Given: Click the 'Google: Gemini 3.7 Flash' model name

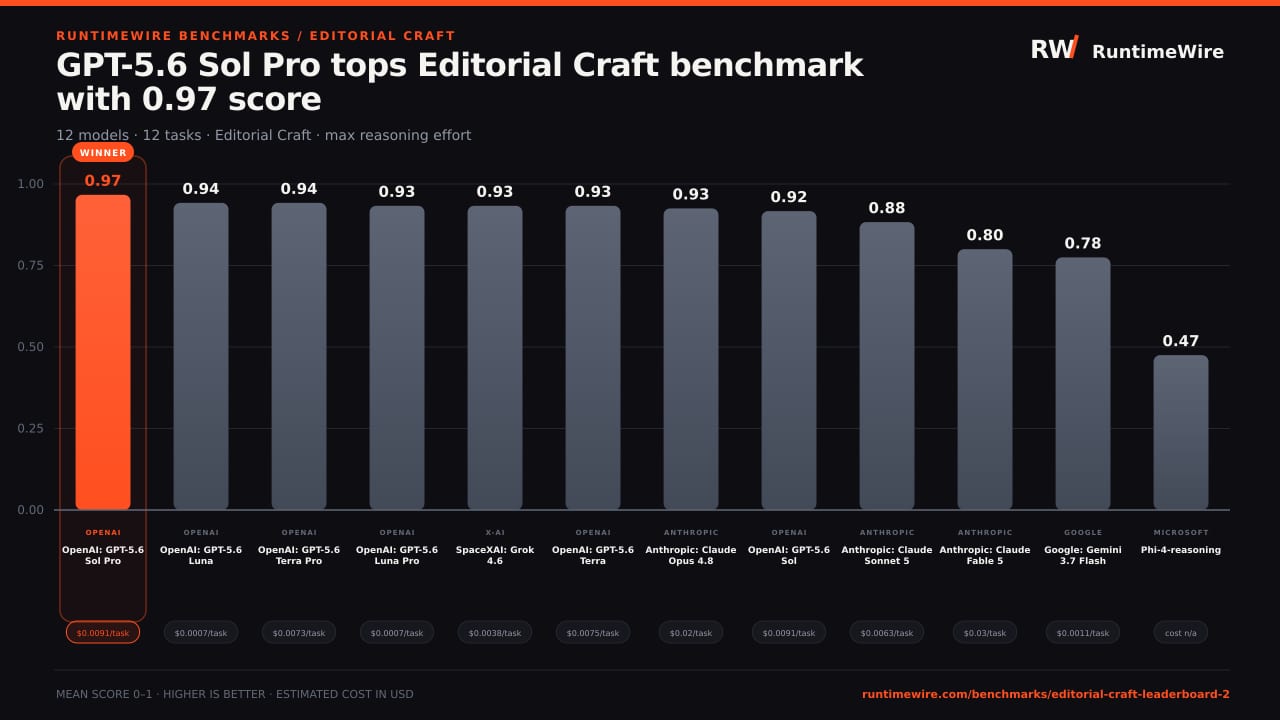Looking at the screenshot, I should 1083,555.
